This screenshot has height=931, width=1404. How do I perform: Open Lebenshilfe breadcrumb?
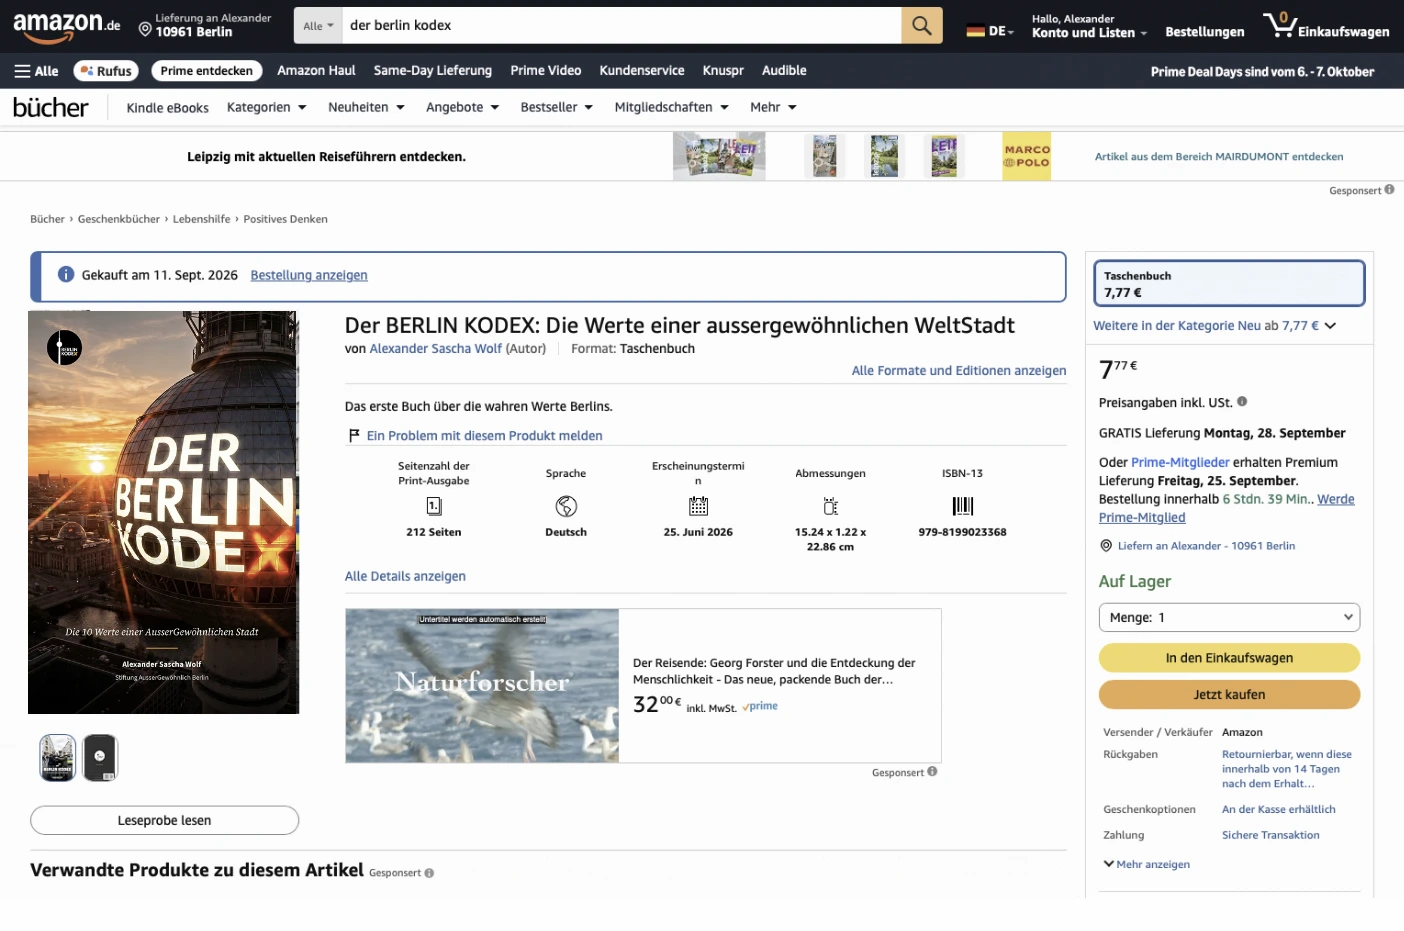[x=201, y=219]
